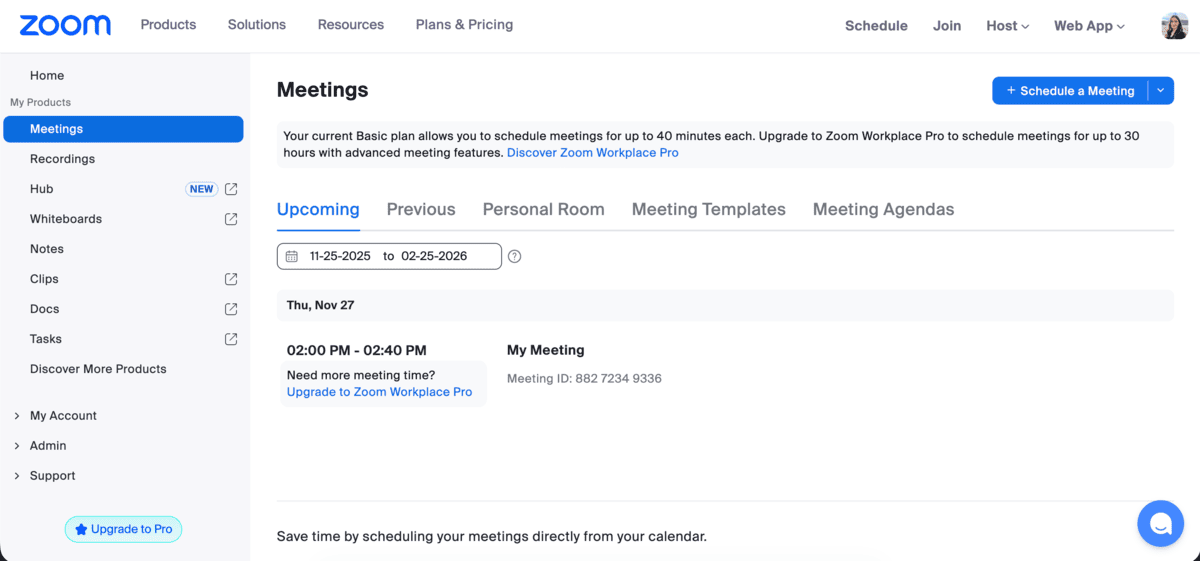Image resolution: width=1200 pixels, height=561 pixels.
Task: Open Discover Zoom Workplace Pro link
Action: coord(593,153)
